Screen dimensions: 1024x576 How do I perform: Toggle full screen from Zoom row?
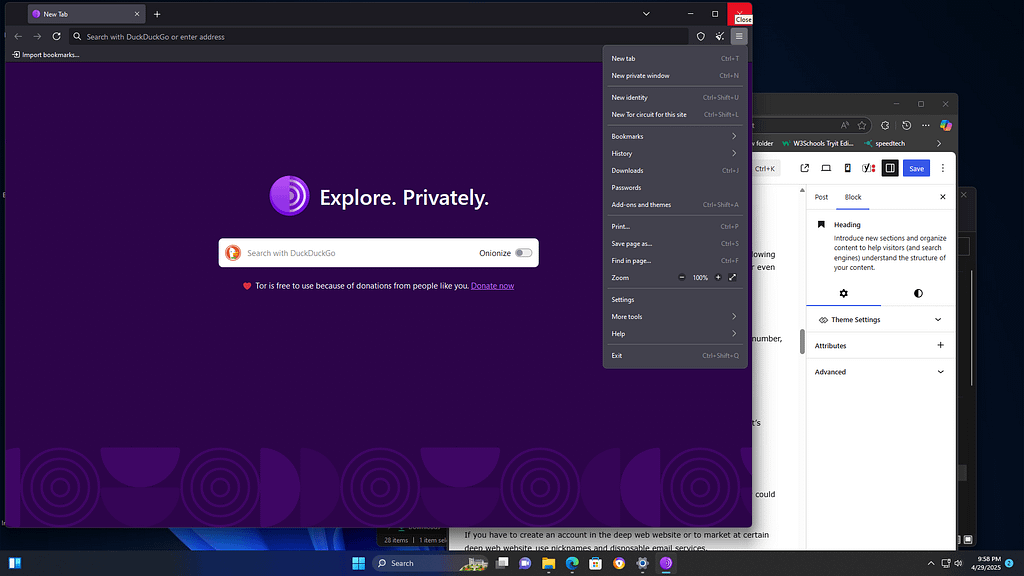(x=733, y=278)
